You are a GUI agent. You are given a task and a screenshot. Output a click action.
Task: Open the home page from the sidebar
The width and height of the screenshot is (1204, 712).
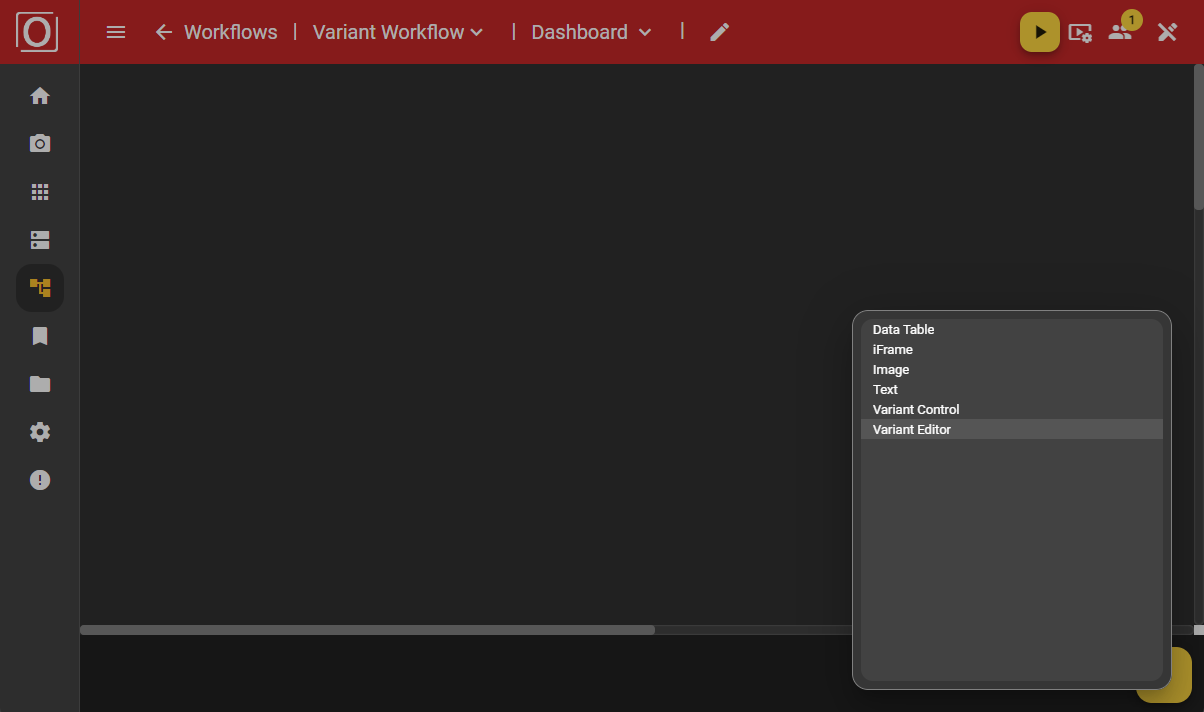(x=39, y=95)
